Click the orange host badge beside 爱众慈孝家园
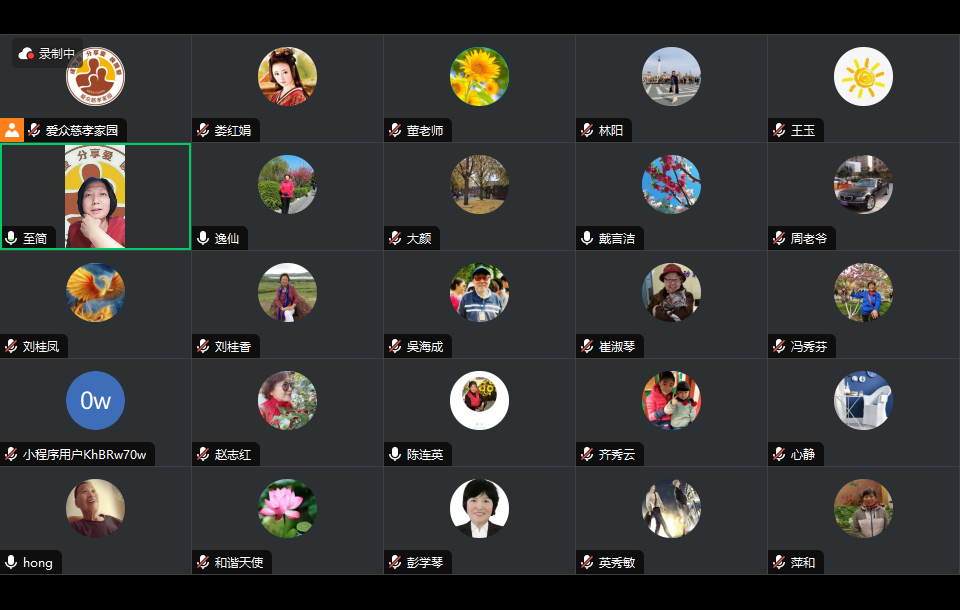 12,130
